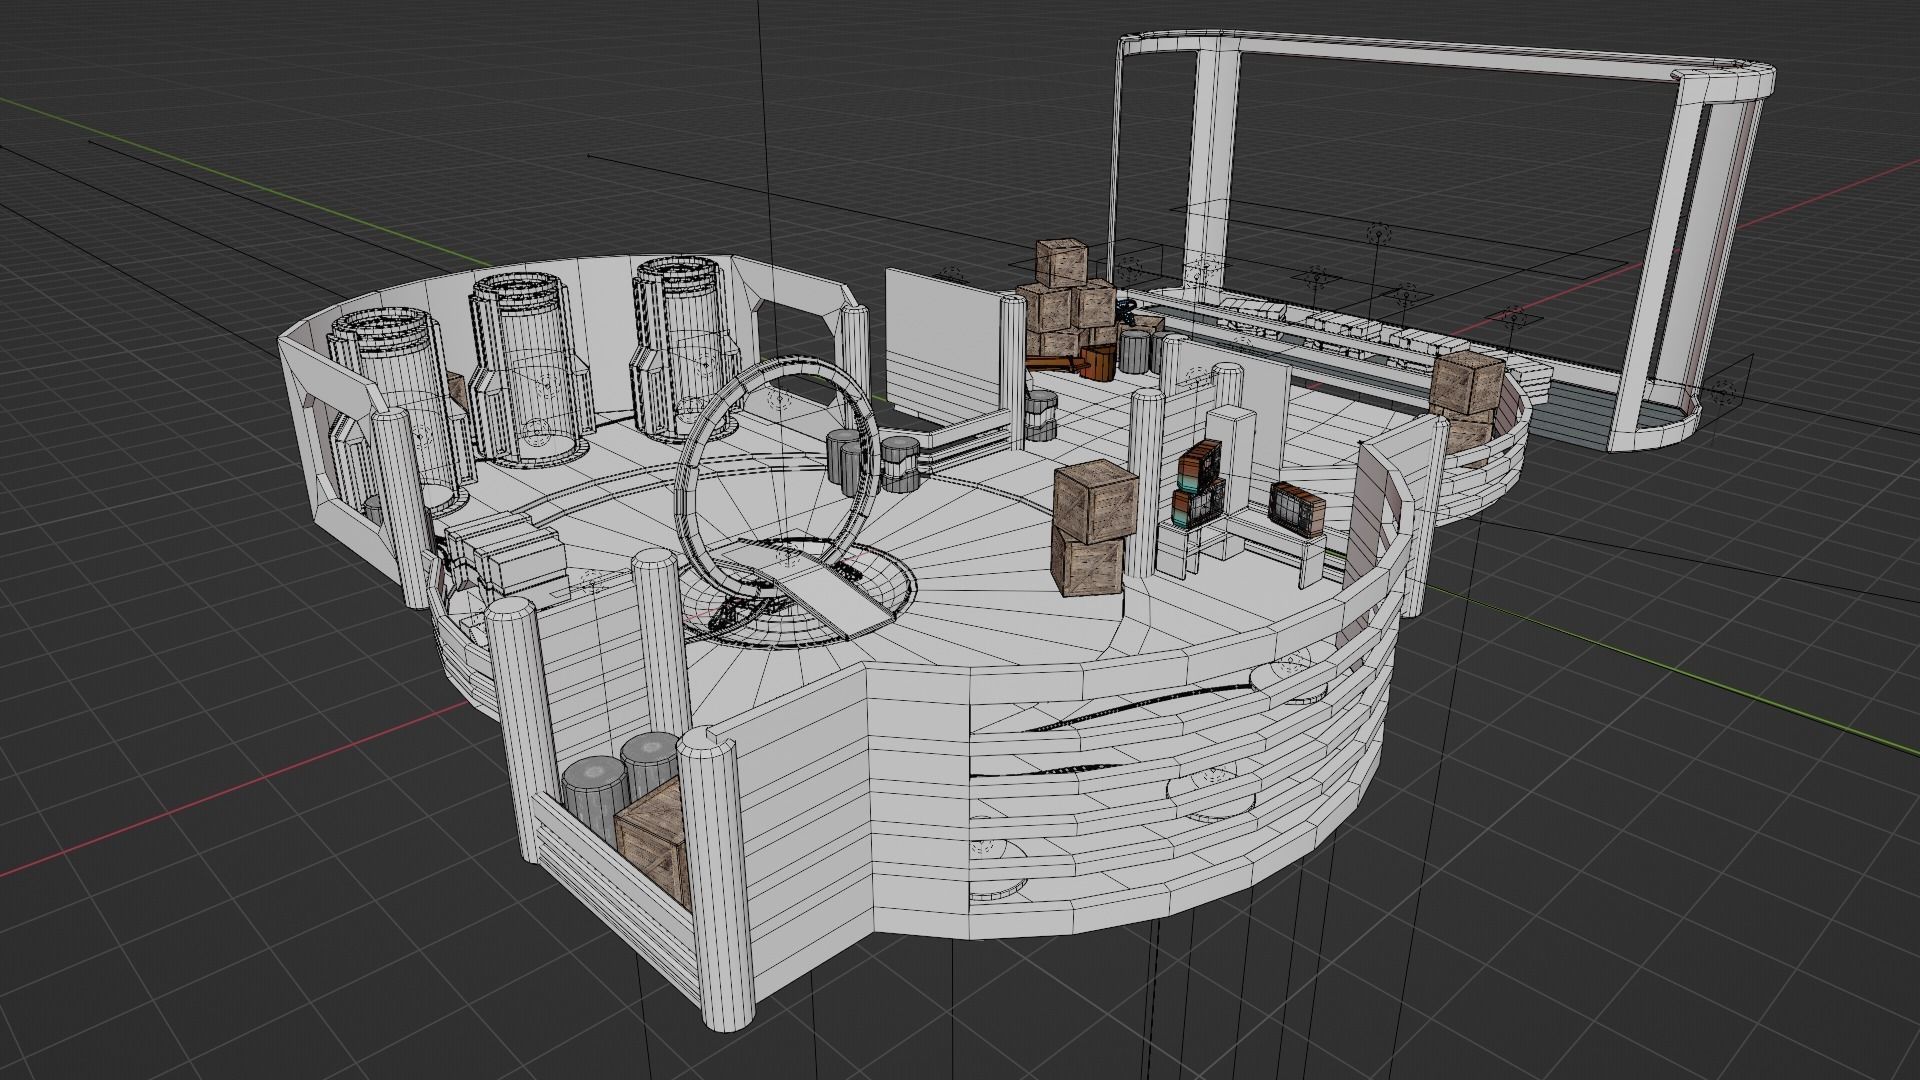
Task: Select the rightmost cylindrical tank
Action: point(688,347)
